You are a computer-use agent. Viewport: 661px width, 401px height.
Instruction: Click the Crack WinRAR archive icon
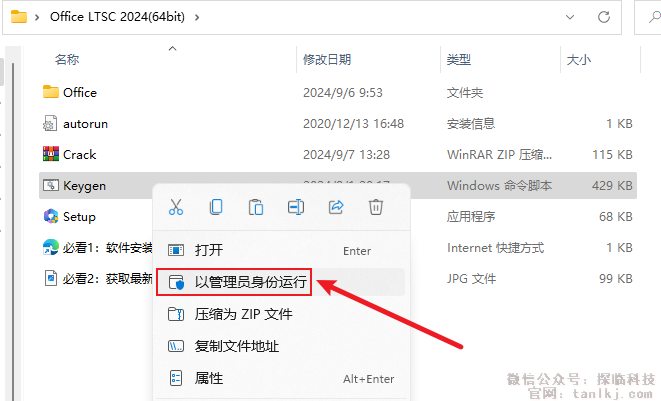point(51,154)
